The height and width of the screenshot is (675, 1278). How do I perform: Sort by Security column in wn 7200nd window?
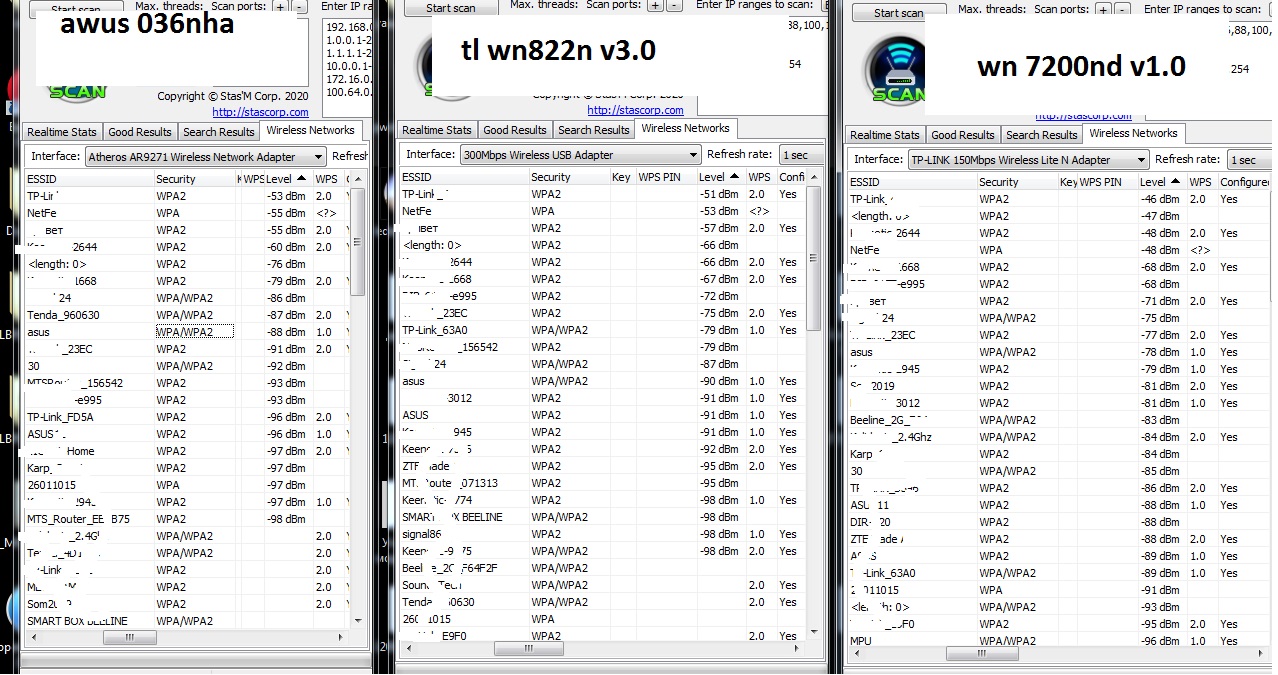tap(1016, 182)
